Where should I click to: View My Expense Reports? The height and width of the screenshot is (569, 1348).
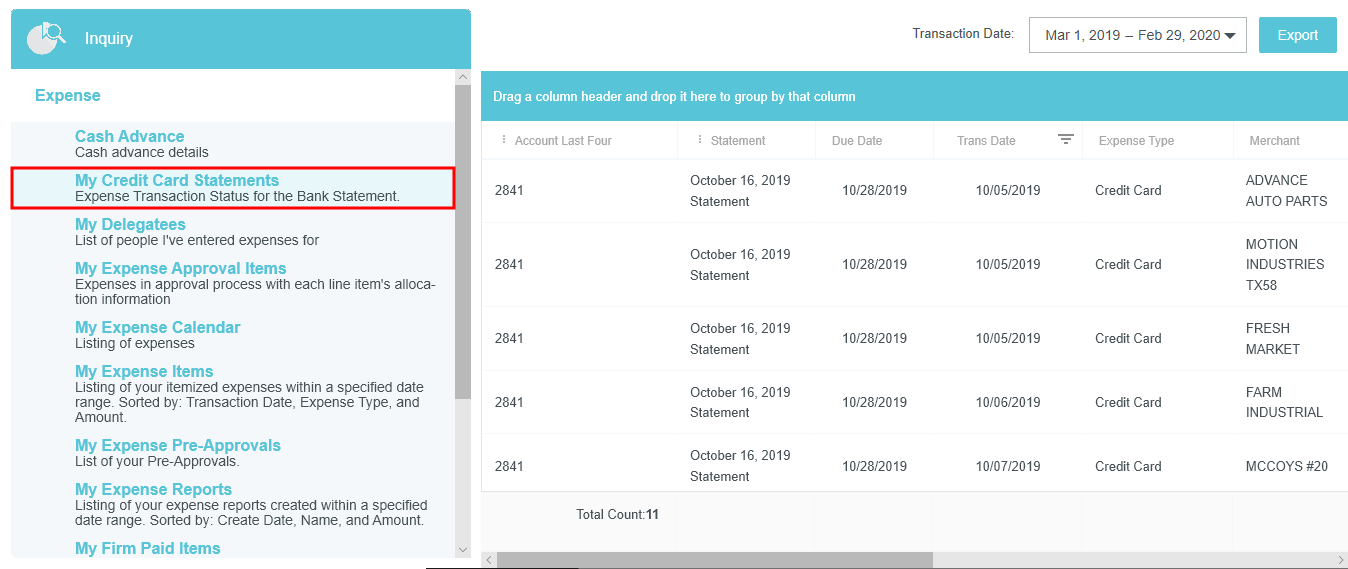pos(153,490)
